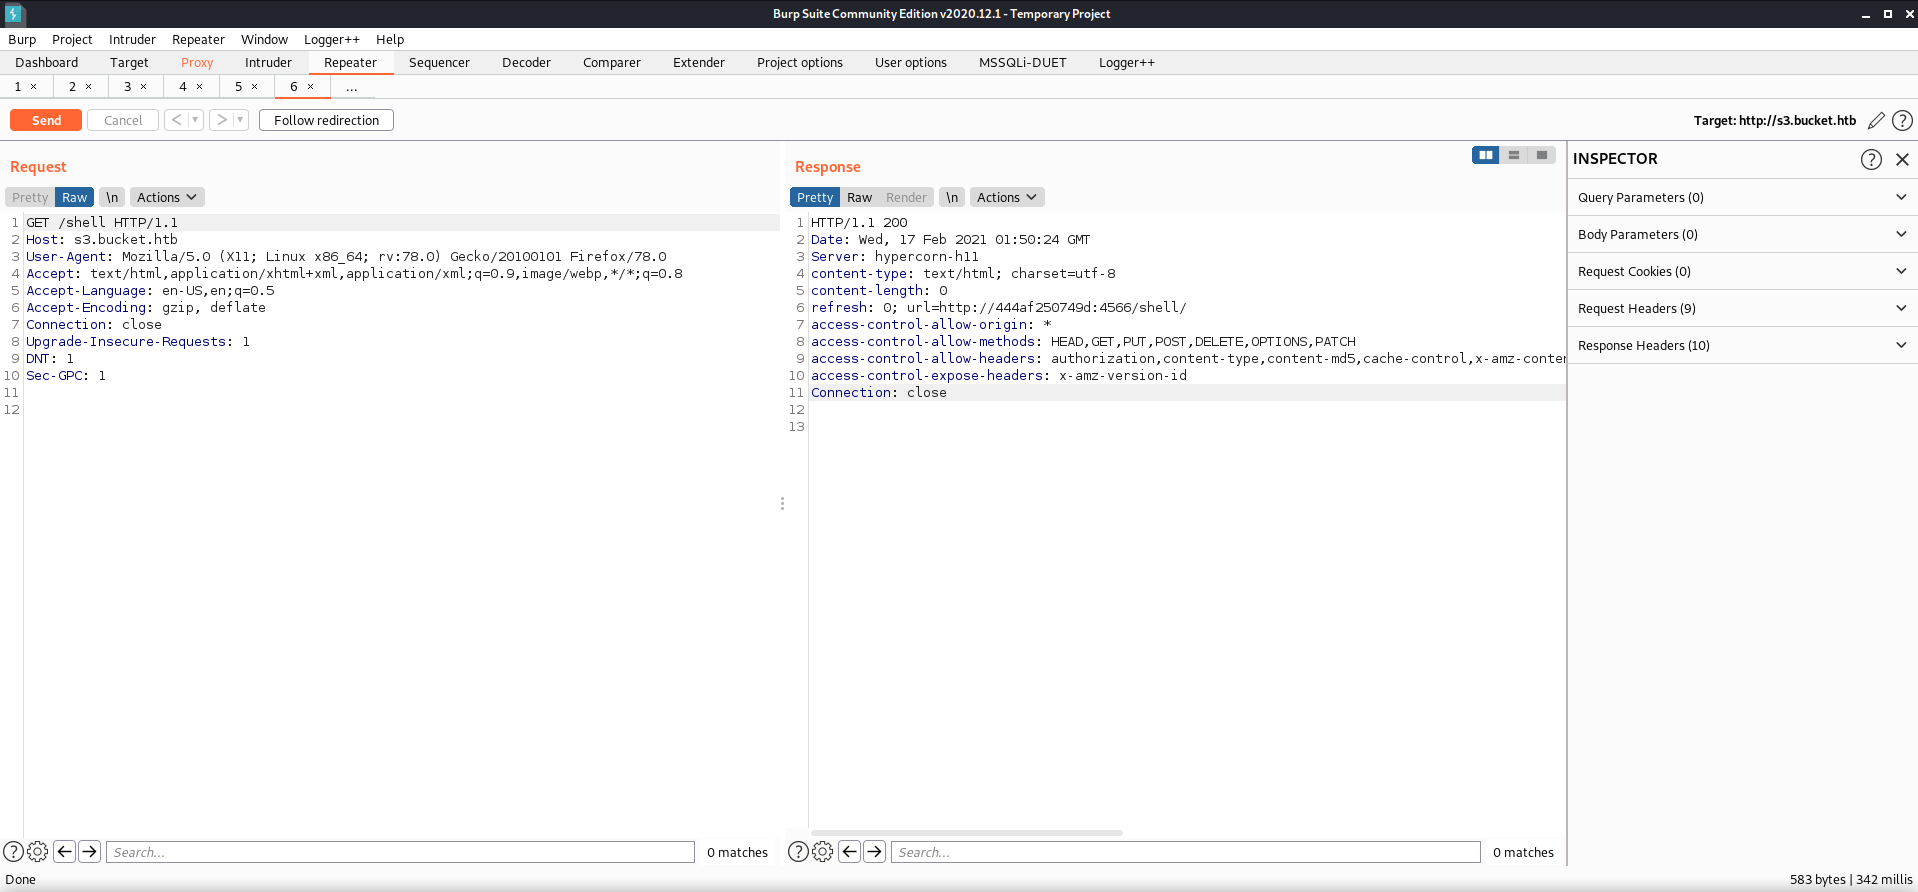Select side-by-side layout icon
The image size is (1918, 892).
tap(1486, 155)
